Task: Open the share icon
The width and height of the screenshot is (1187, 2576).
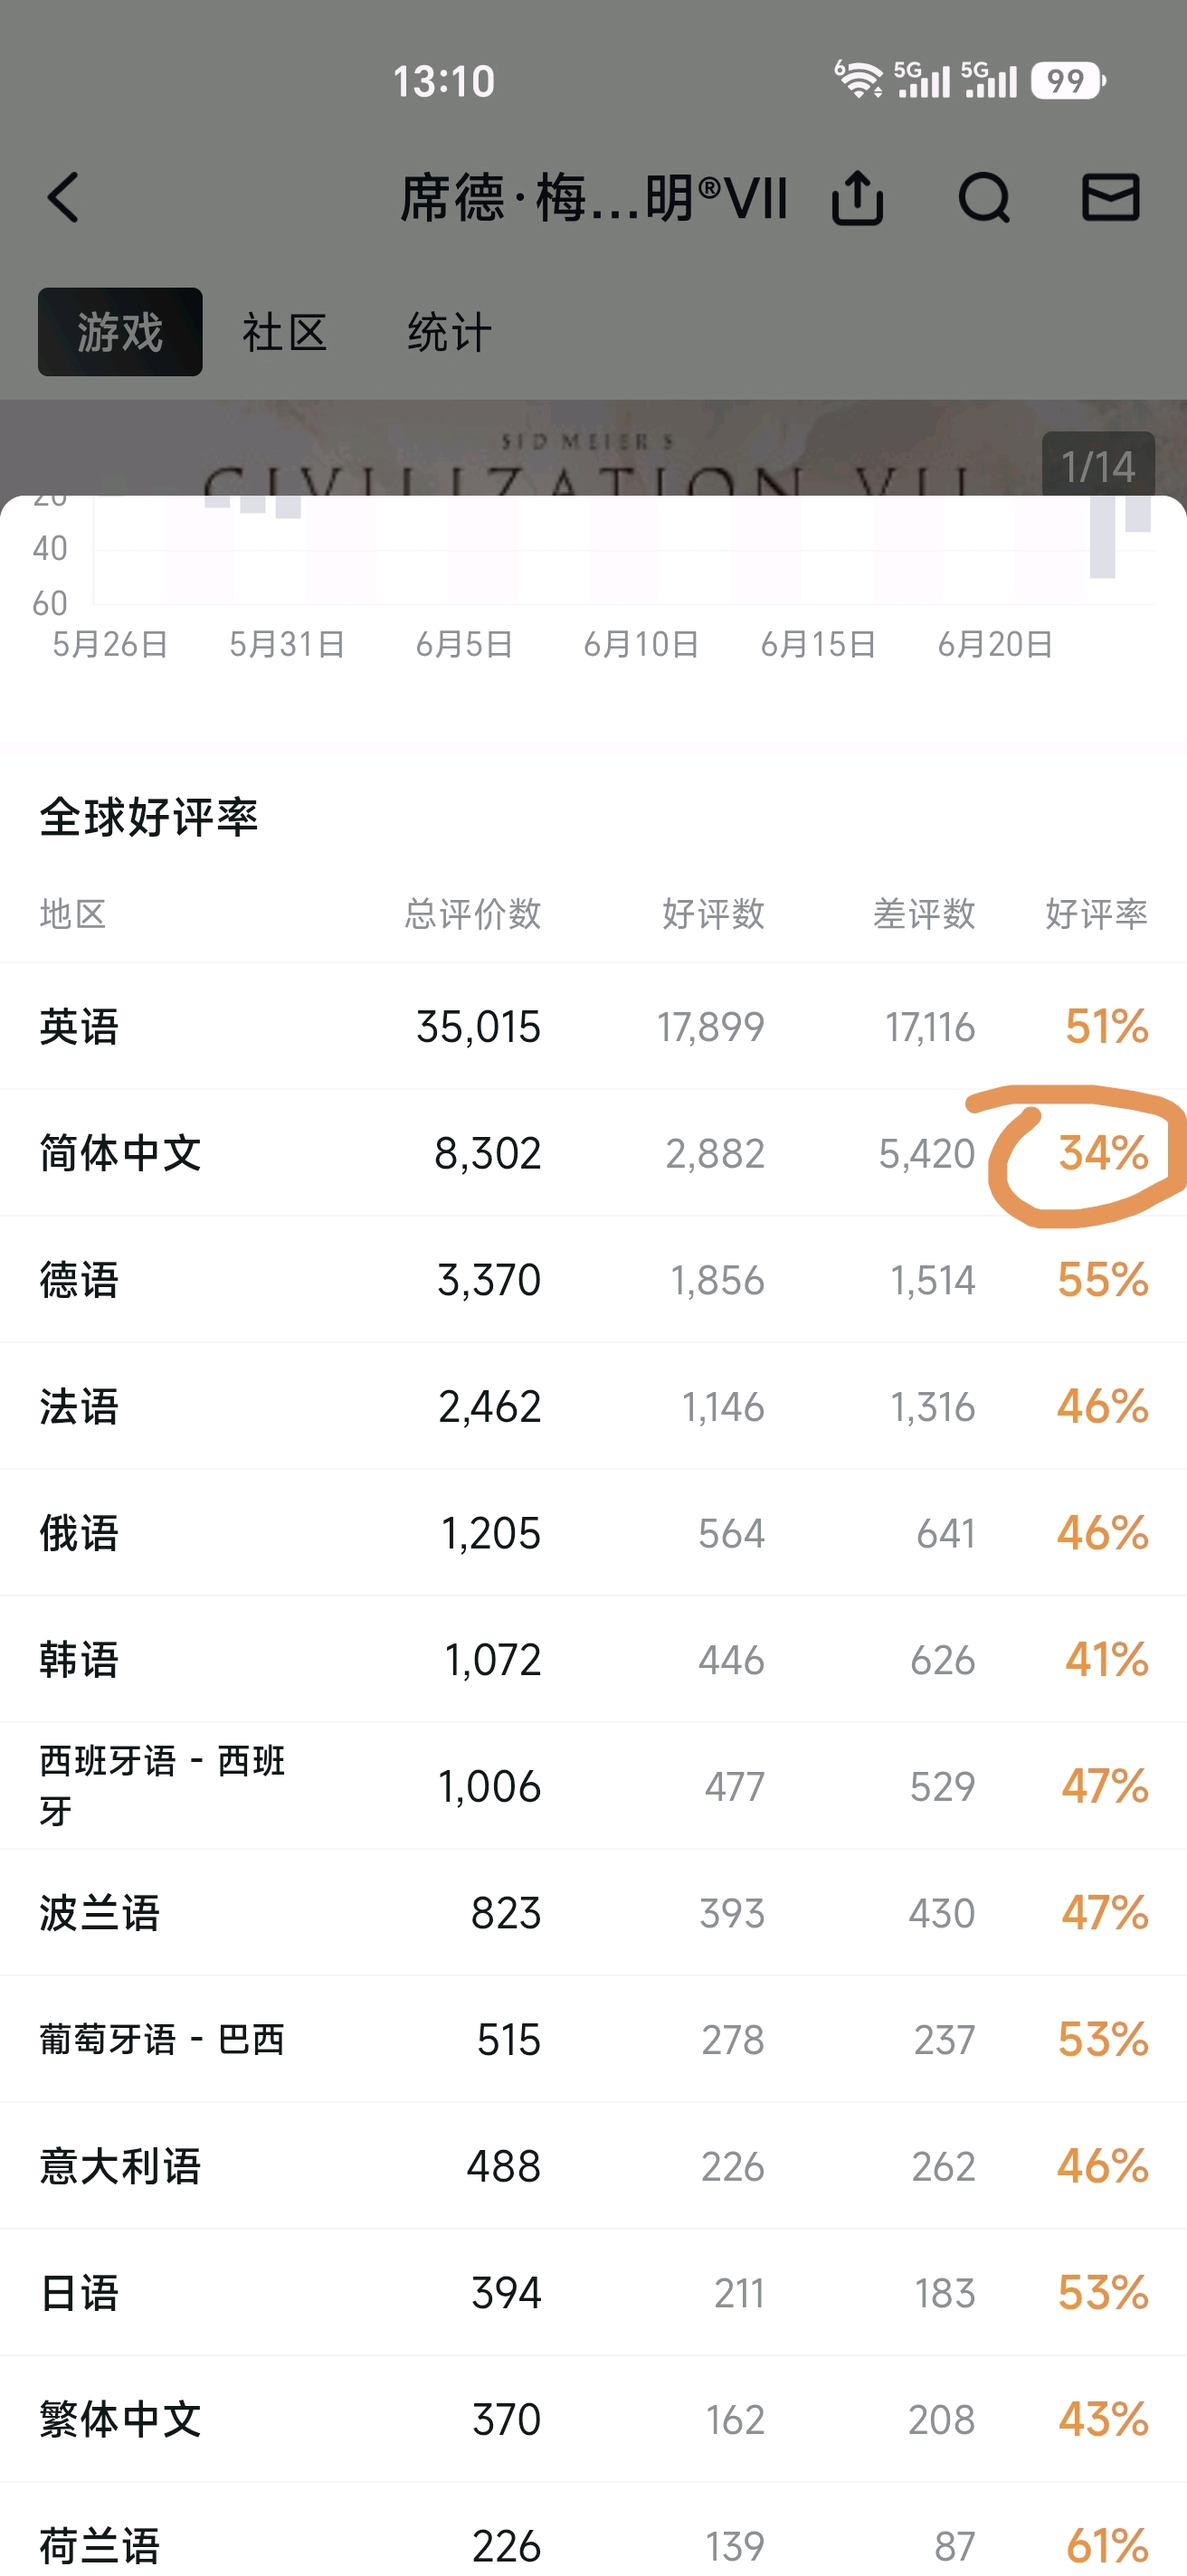Action: pyautogui.click(x=857, y=197)
